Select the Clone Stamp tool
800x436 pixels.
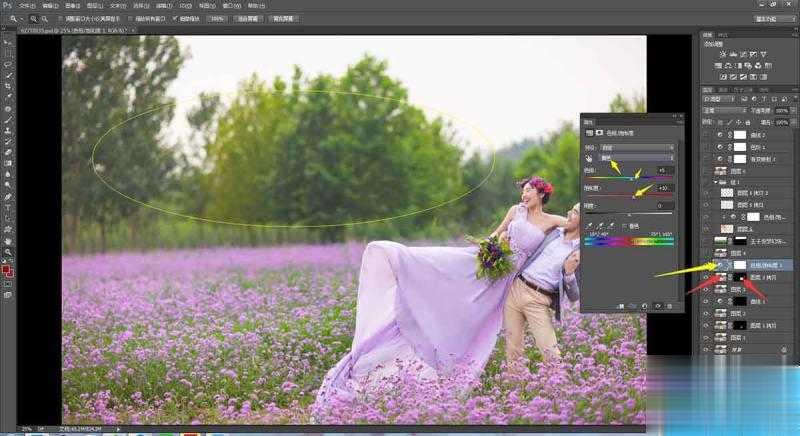click(x=8, y=131)
